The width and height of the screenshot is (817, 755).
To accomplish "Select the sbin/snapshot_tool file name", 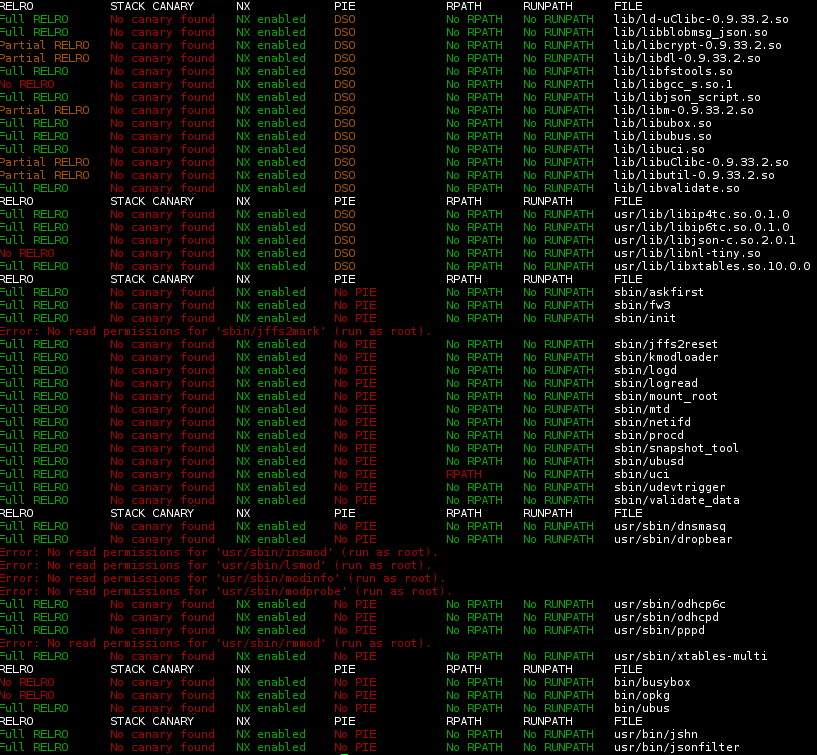I will tap(676, 449).
